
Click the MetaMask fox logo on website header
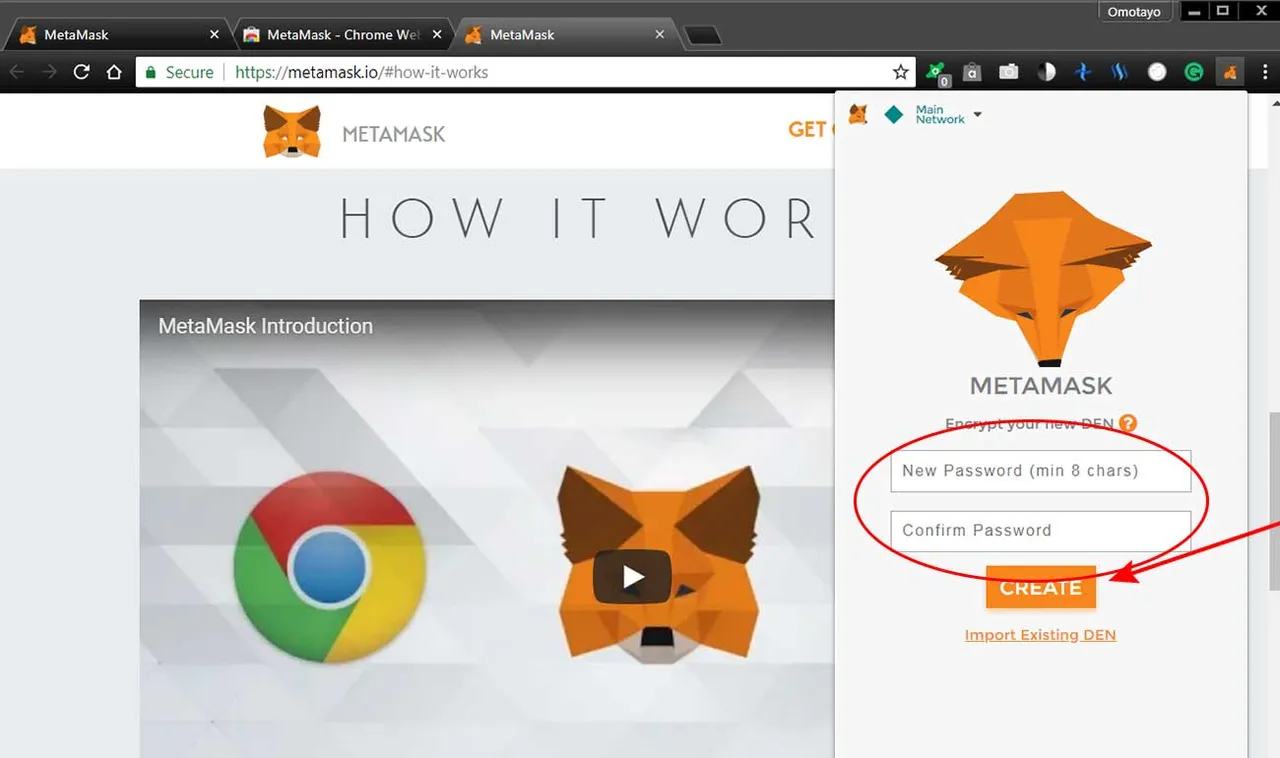(x=292, y=132)
